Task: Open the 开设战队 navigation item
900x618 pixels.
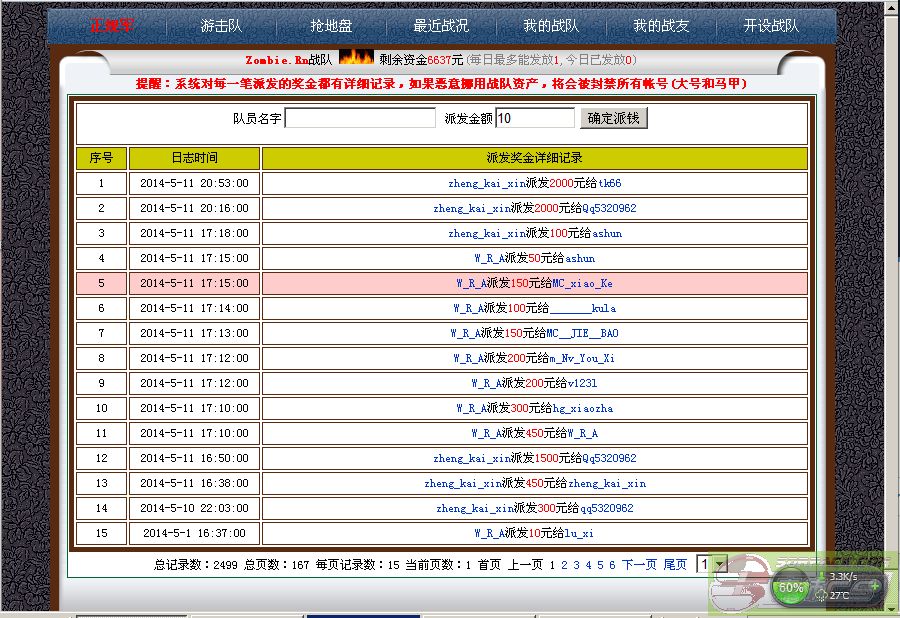Action: pyautogui.click(x=771, y=26)
